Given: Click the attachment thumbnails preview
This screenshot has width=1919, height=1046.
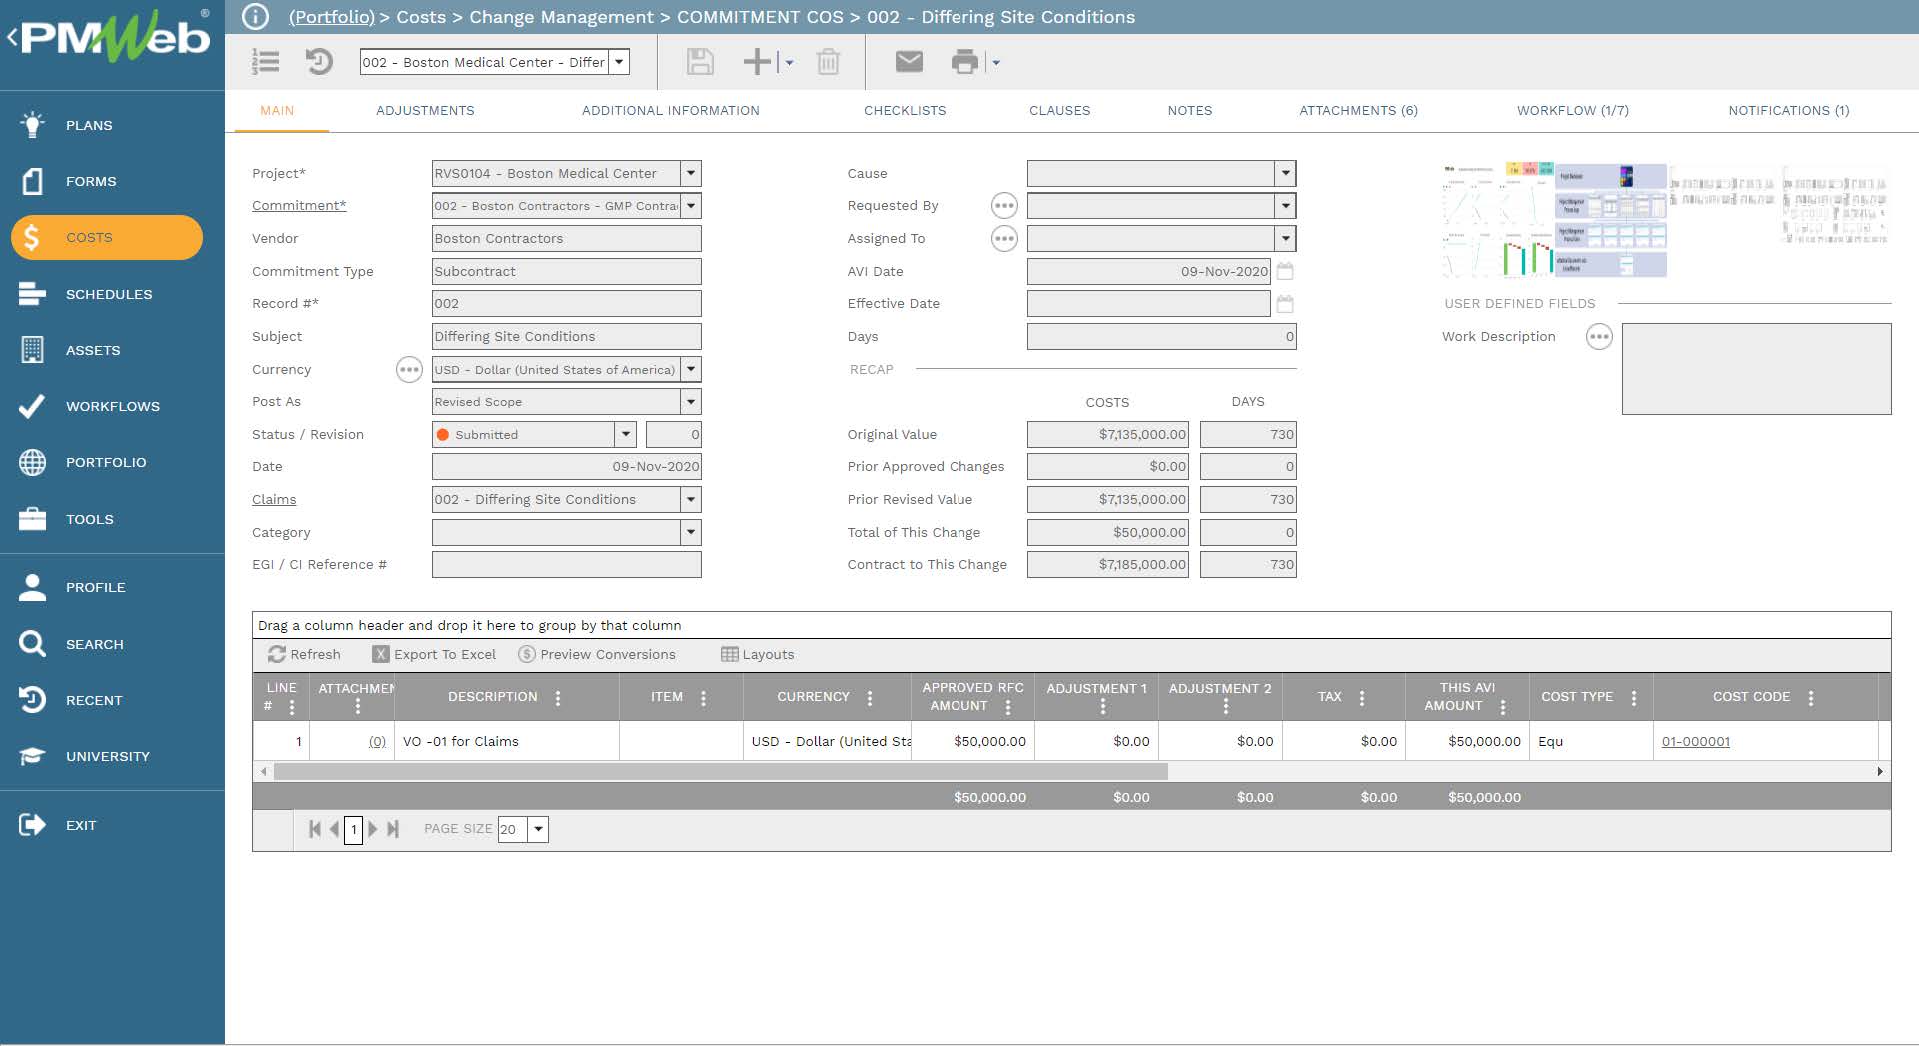Looking at the screenshot, I should point(1664,220).
